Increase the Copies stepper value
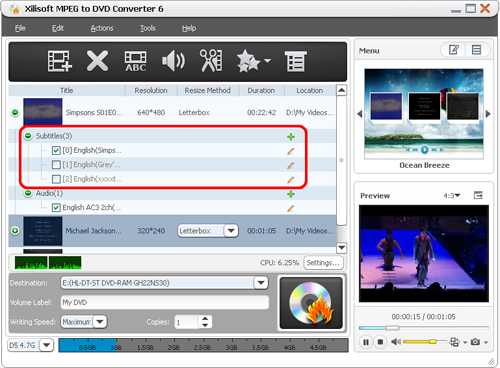Screen dimensions: 500x368 pyautogui.click(x=205, y=319)
